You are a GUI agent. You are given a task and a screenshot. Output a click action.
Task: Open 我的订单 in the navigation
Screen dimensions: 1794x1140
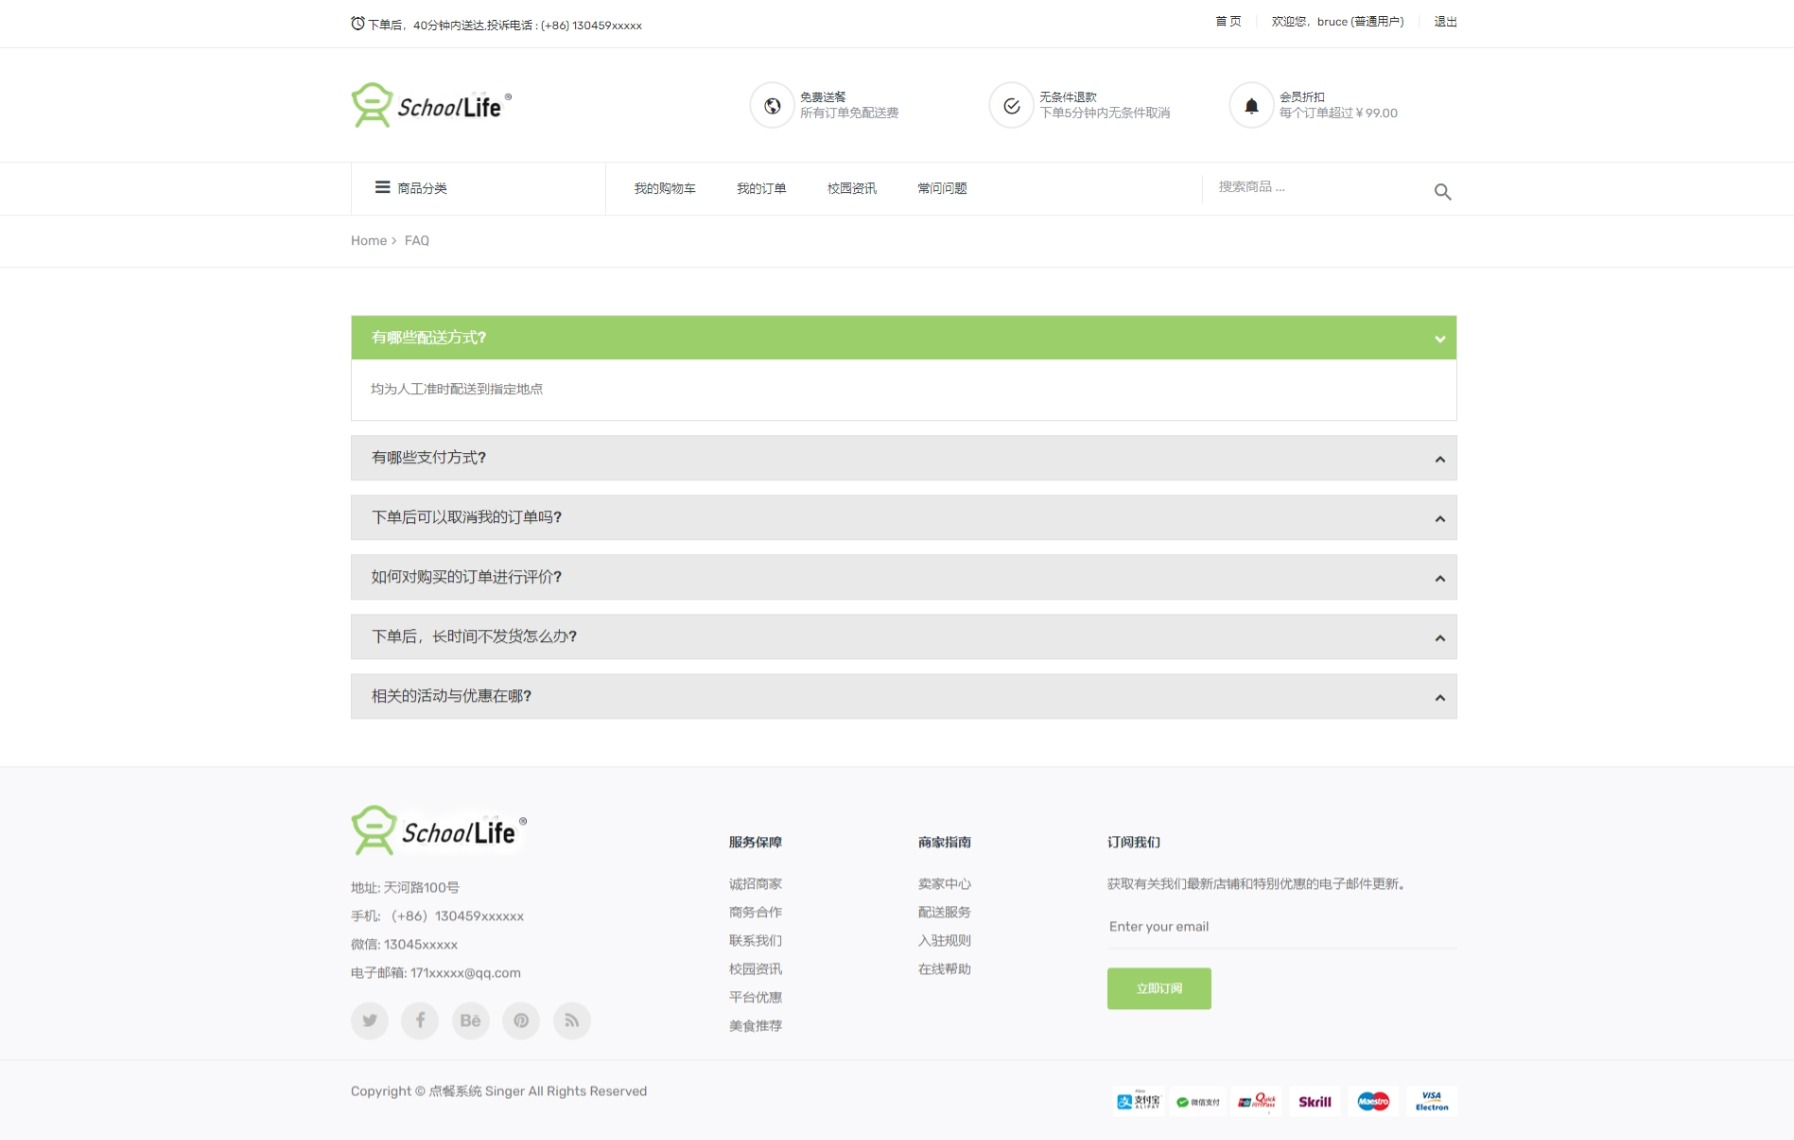click(x=761, y=188)
